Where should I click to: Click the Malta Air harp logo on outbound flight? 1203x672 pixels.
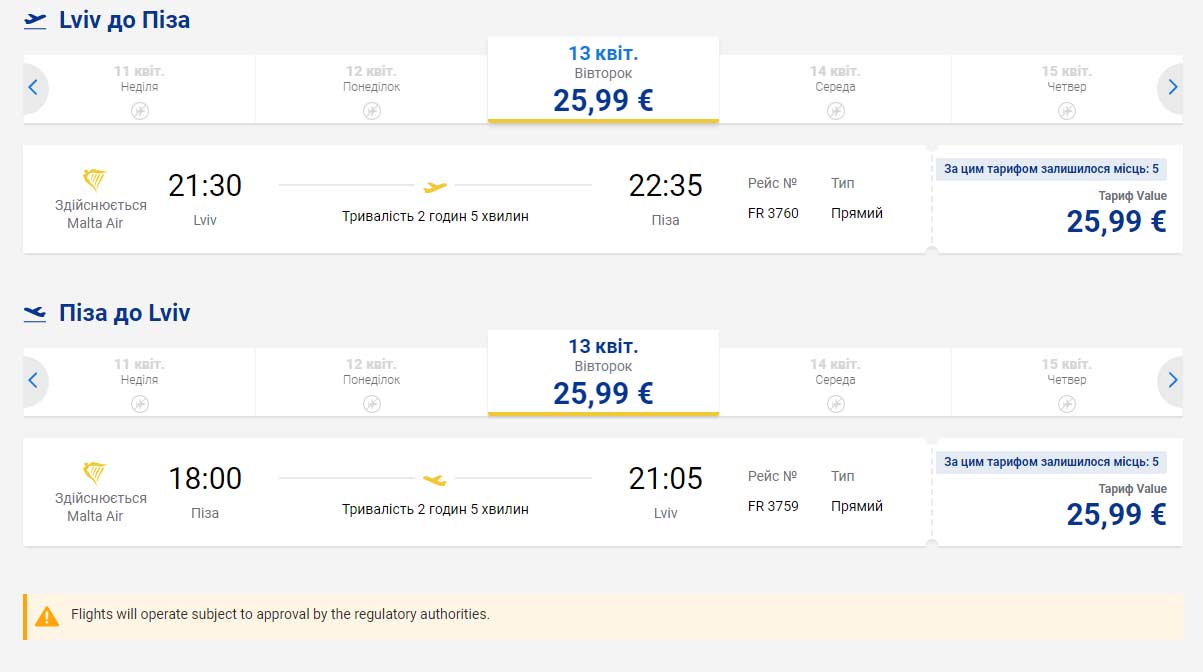click(x=95, y=180)
